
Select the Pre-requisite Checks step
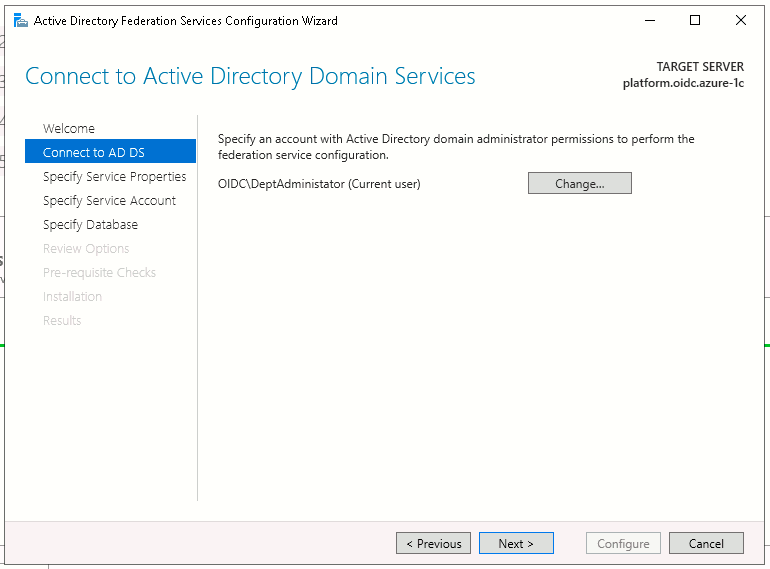coord(99,272)
